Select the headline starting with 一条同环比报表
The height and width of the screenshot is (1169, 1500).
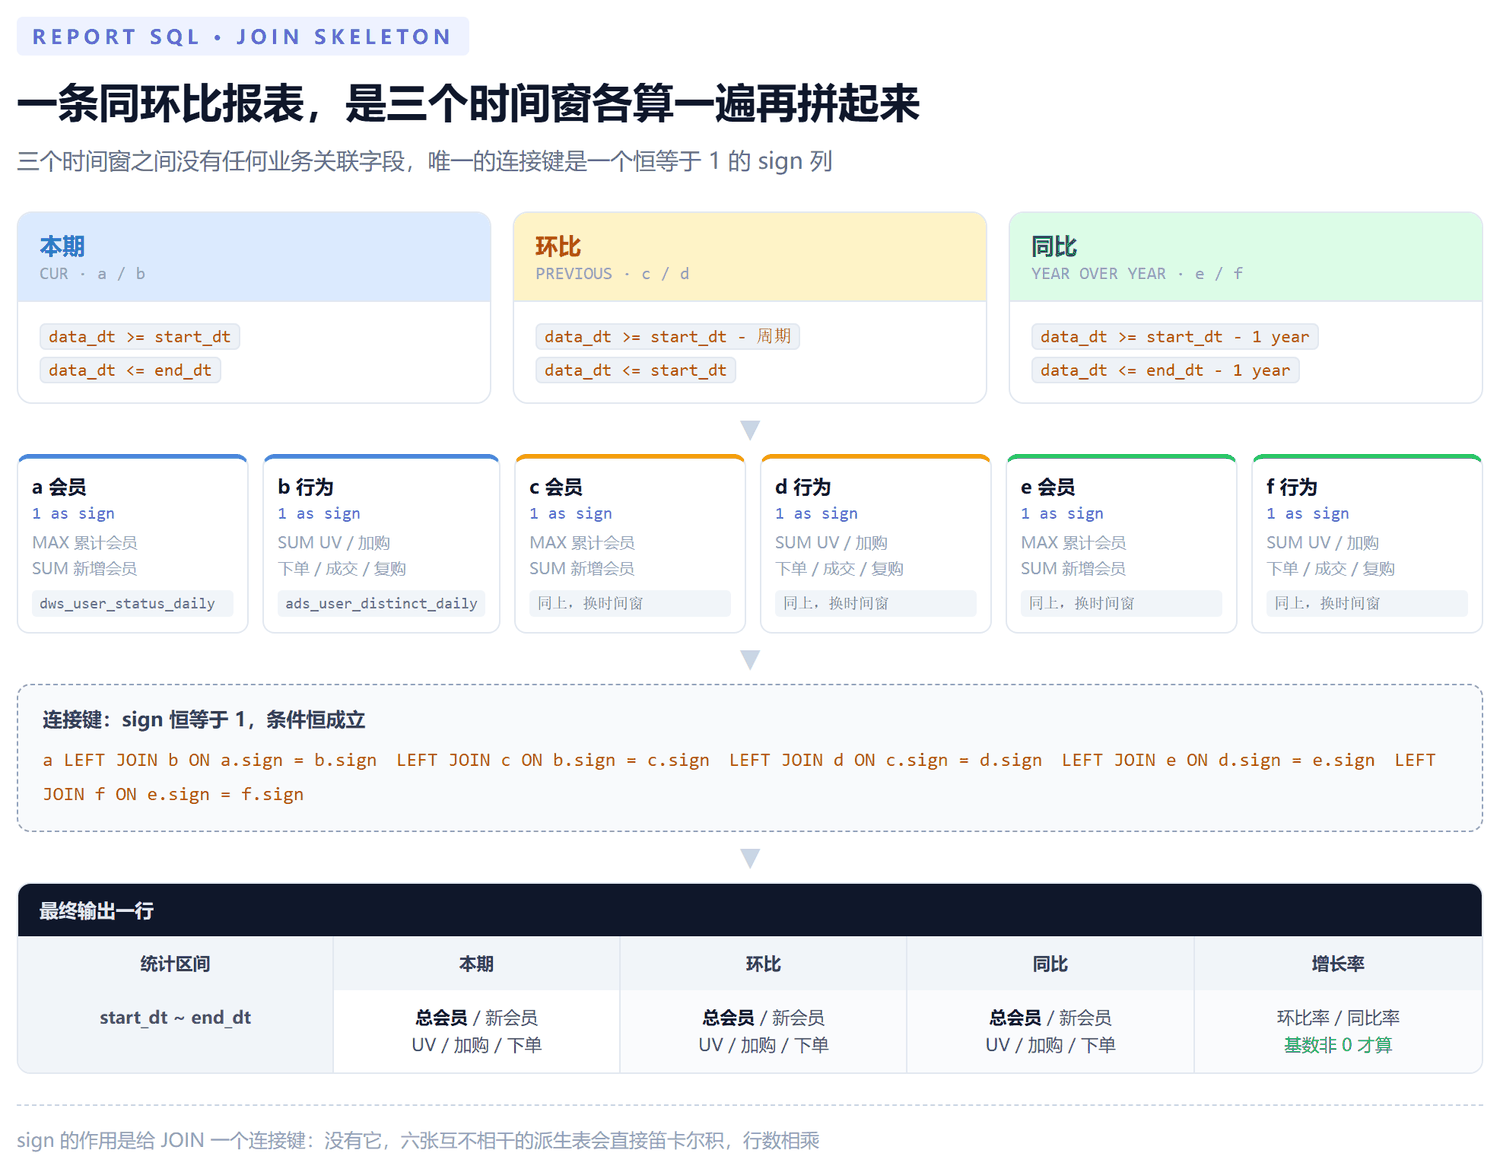[x=468, y=104]
